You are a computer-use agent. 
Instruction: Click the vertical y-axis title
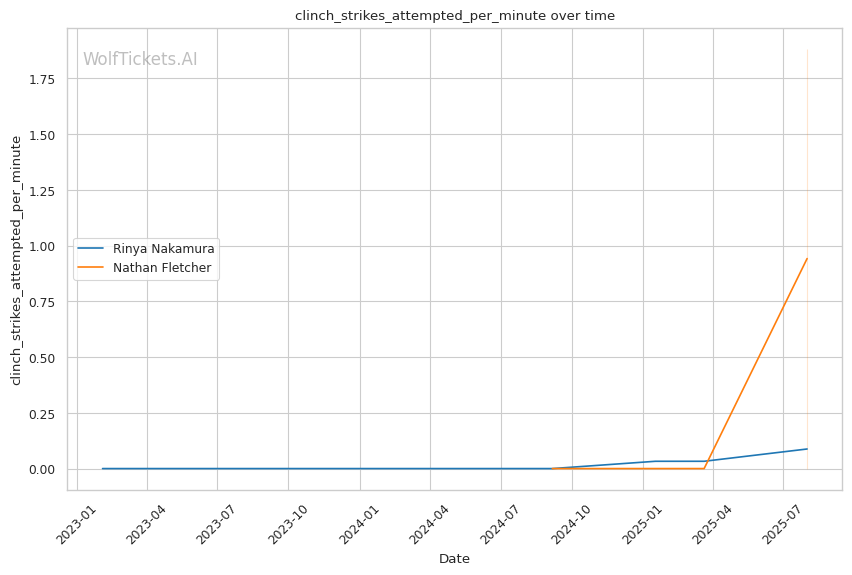coord(16,260)
